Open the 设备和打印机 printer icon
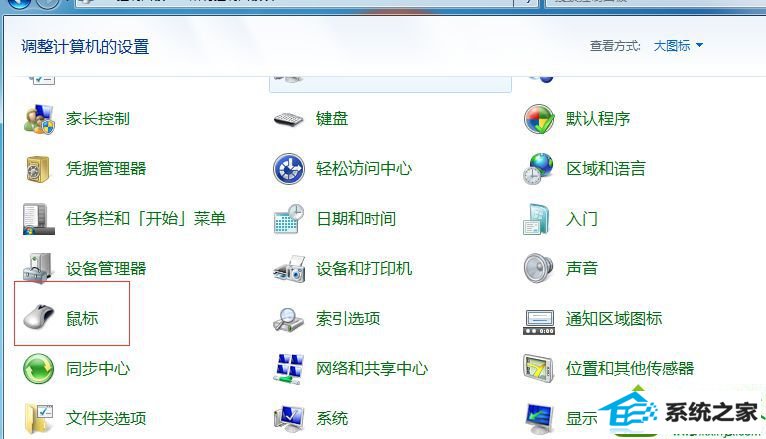 (x=289, y=269)
